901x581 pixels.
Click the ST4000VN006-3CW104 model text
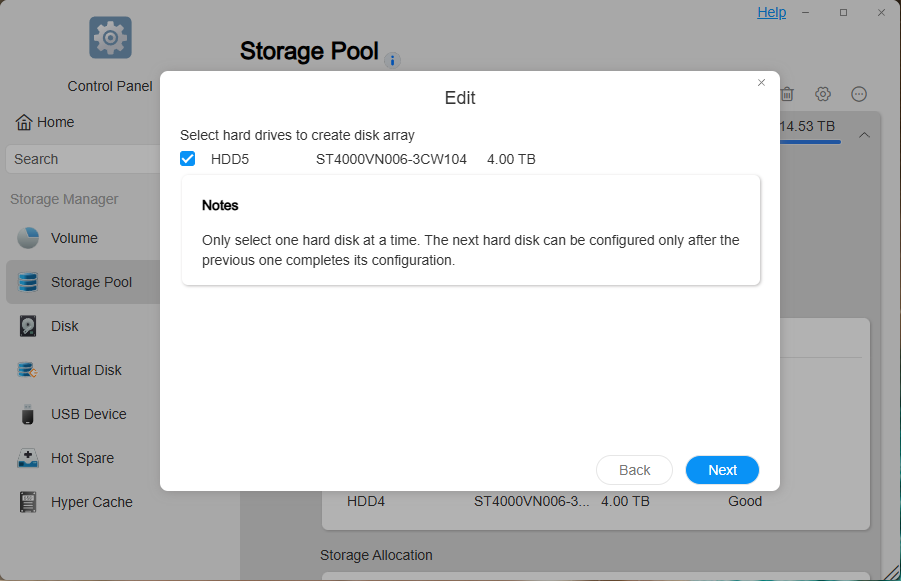[391, 159]
